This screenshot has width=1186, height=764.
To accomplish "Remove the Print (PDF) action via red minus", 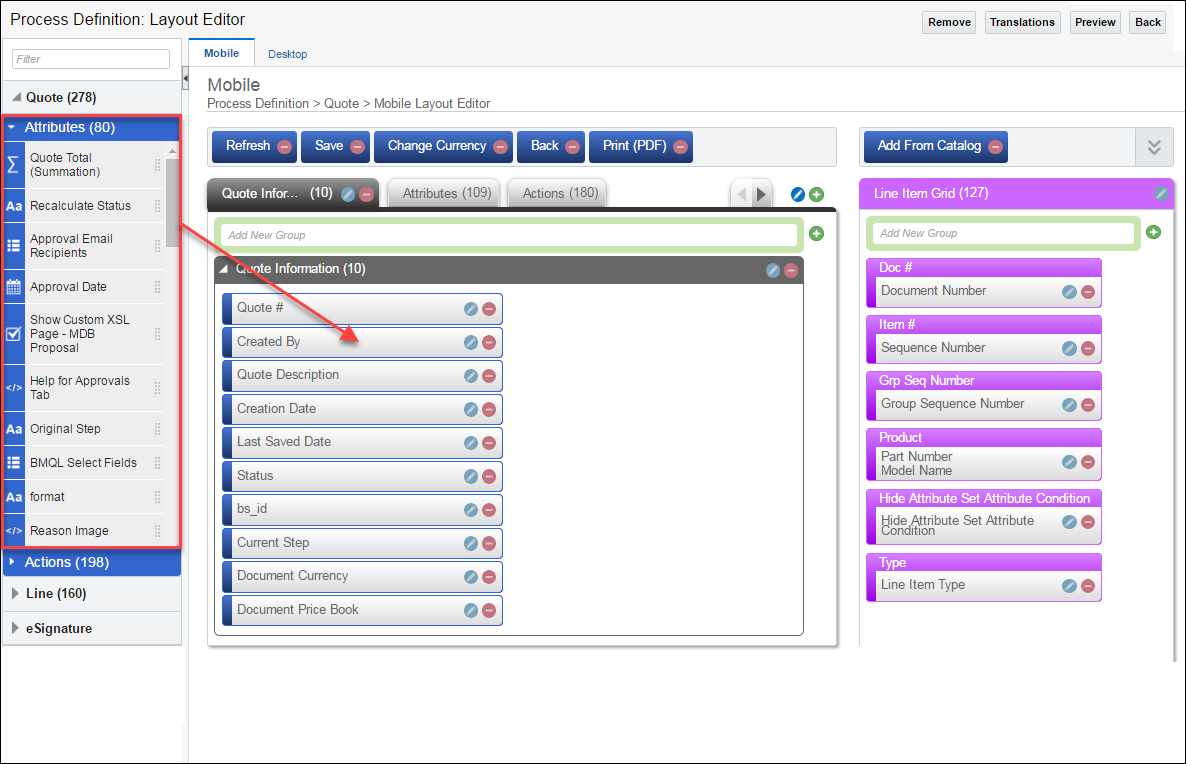I will click(x=680, y=147).
